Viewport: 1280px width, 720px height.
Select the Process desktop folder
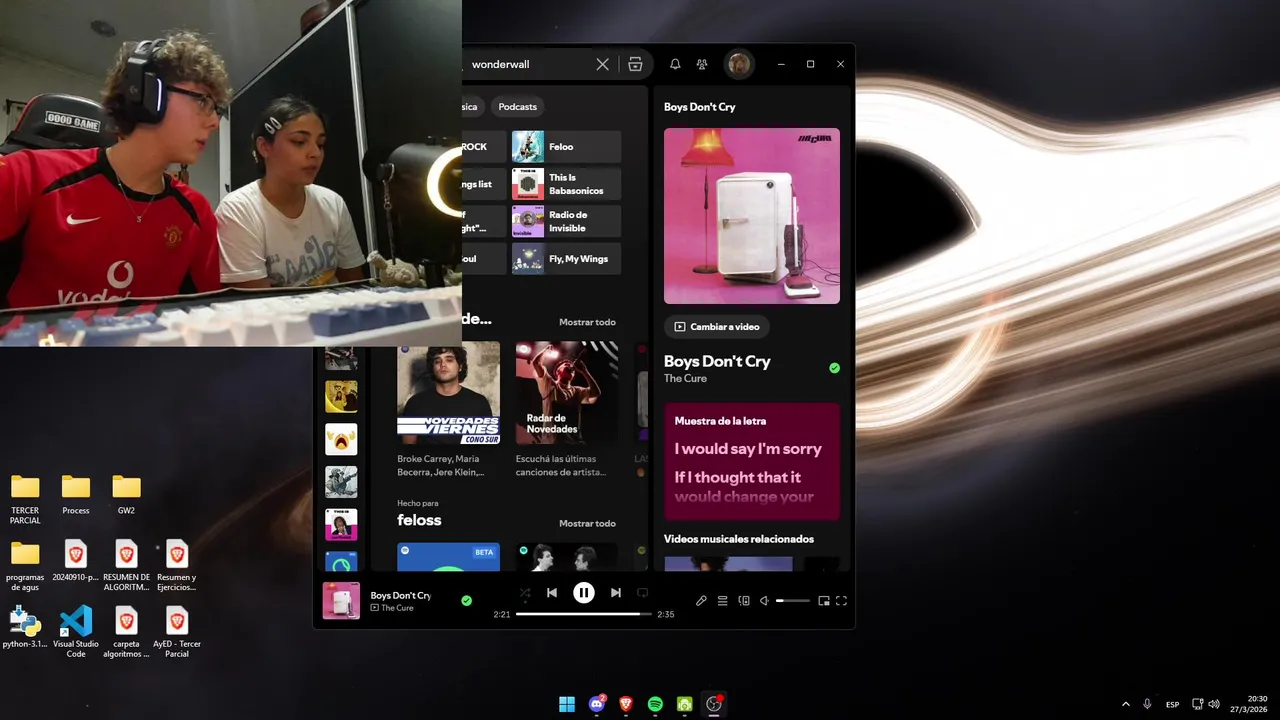76,495
